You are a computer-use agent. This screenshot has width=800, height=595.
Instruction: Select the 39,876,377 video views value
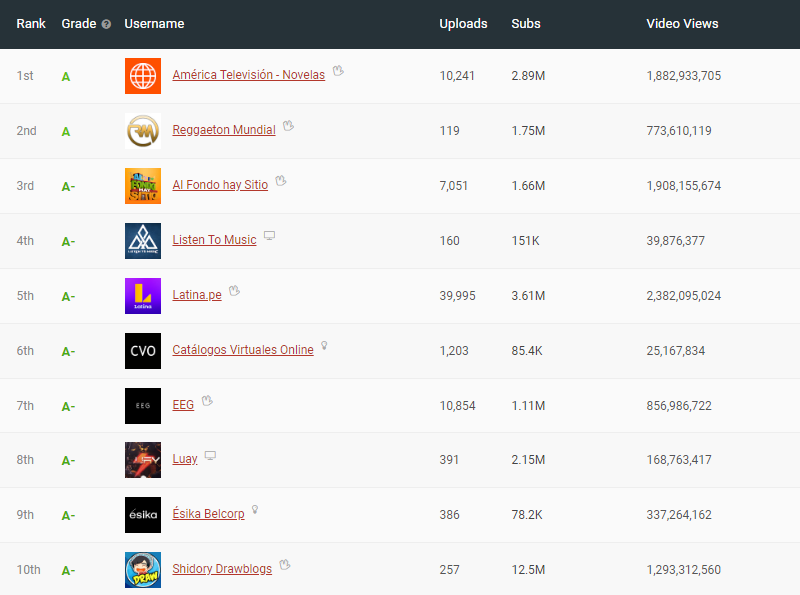click(x=676, y=241)
